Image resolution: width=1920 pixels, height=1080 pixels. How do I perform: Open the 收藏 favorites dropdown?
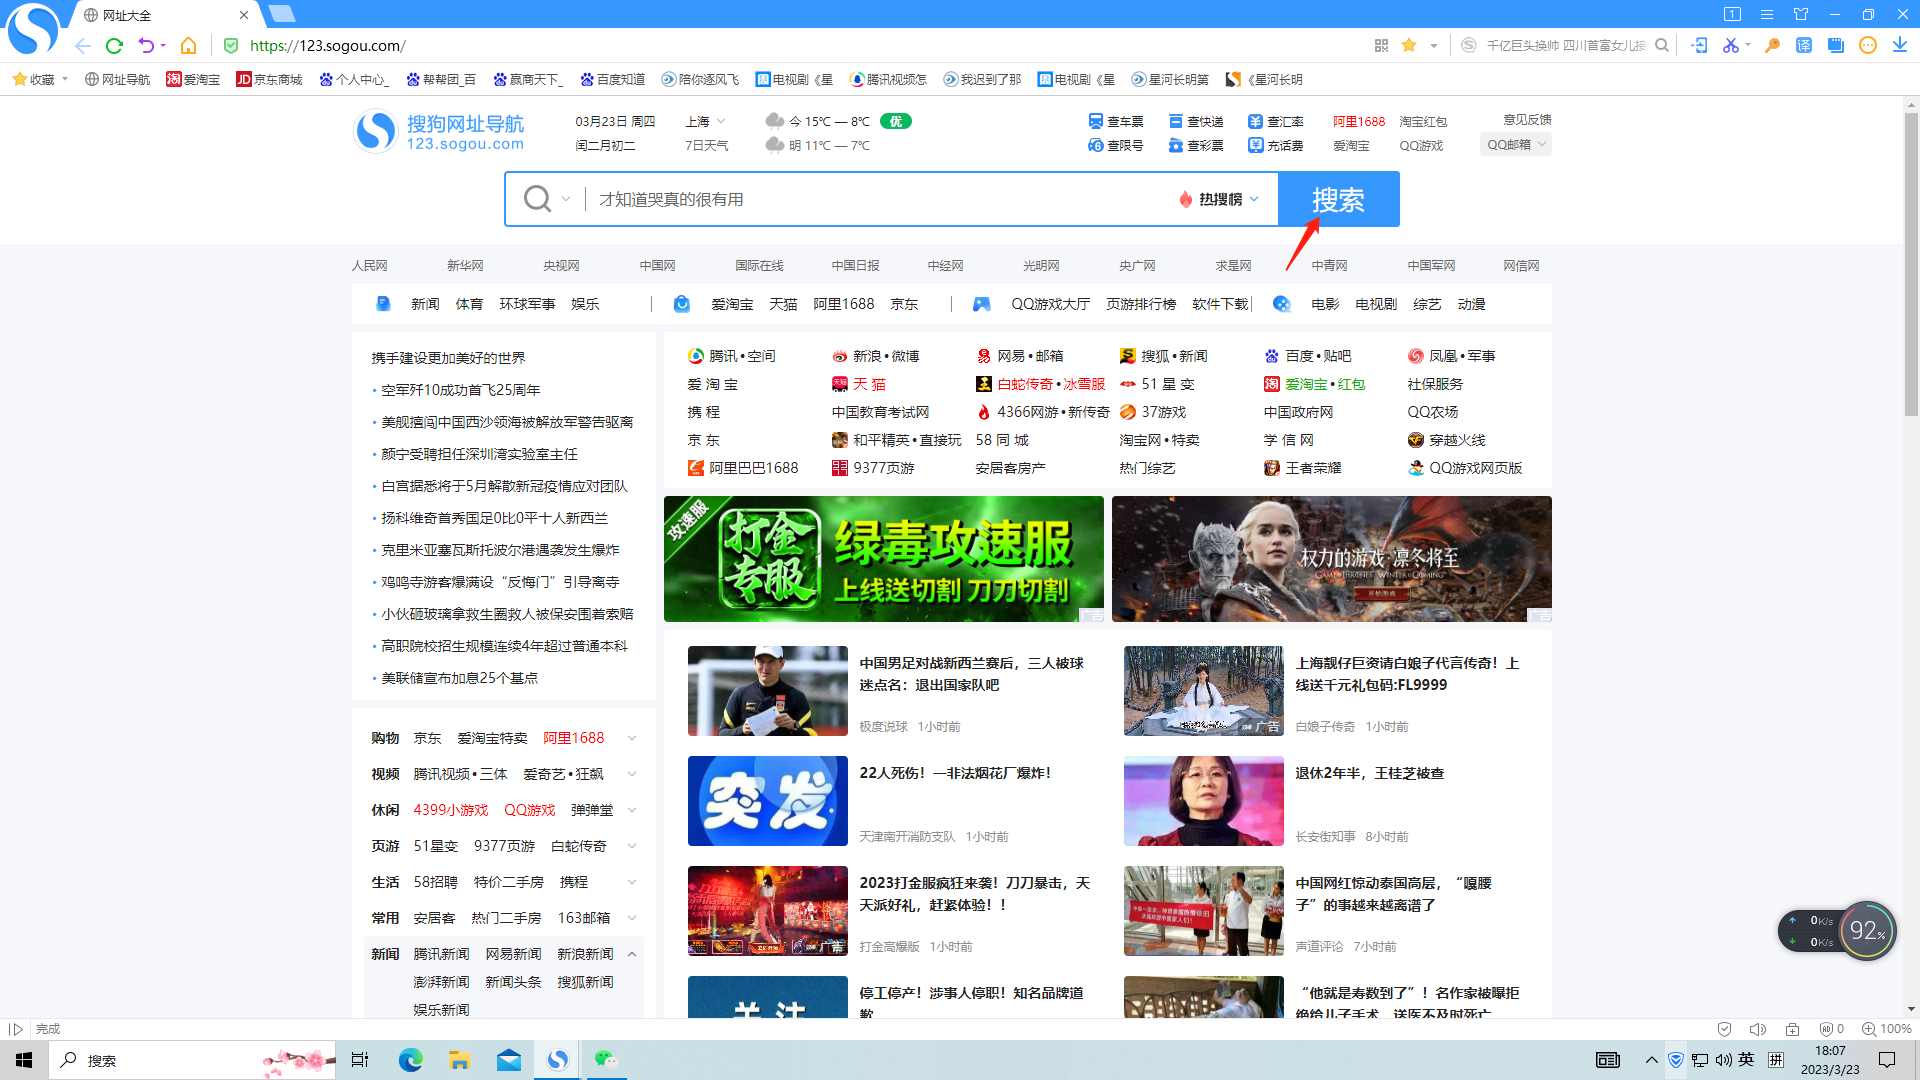pos(40,79)
